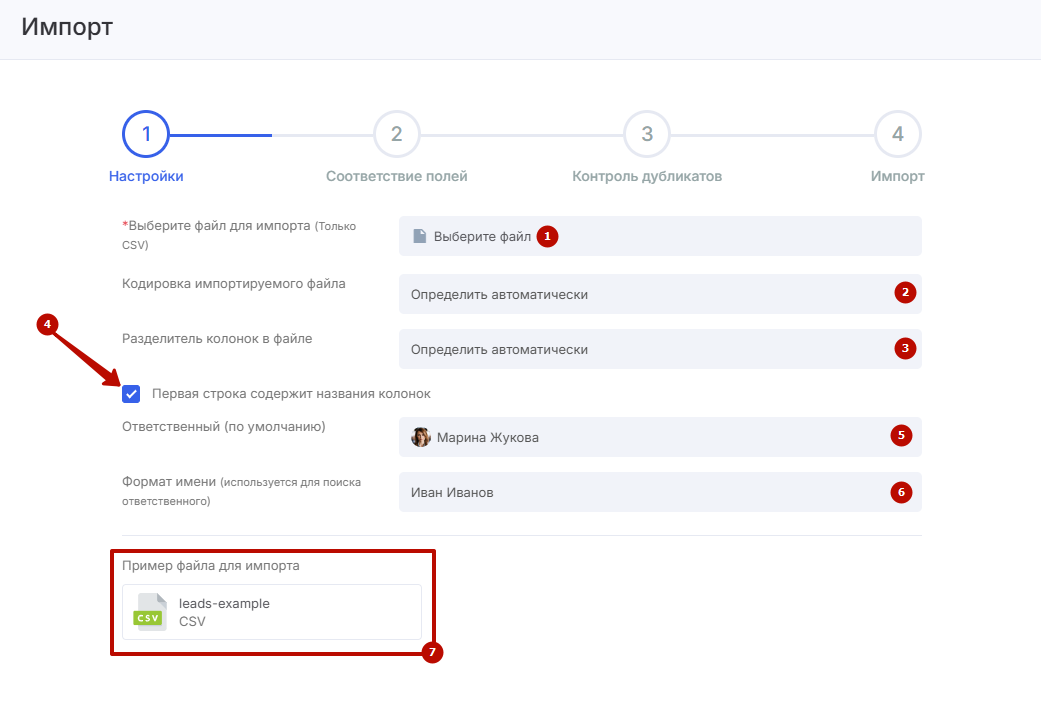Click the Импорт page heading
This screenshot has width=1041, height=713.
click(x=67, y=27)
